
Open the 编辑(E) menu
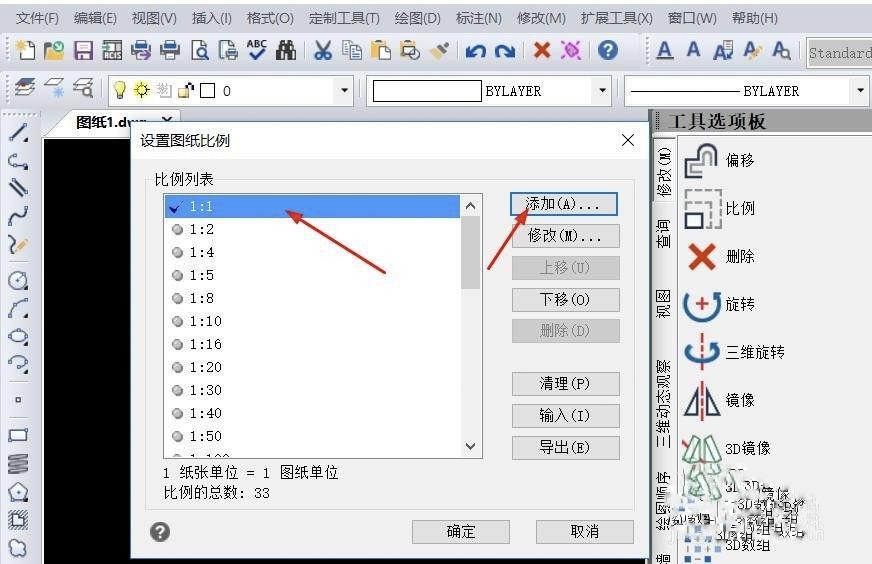[95, 18]
